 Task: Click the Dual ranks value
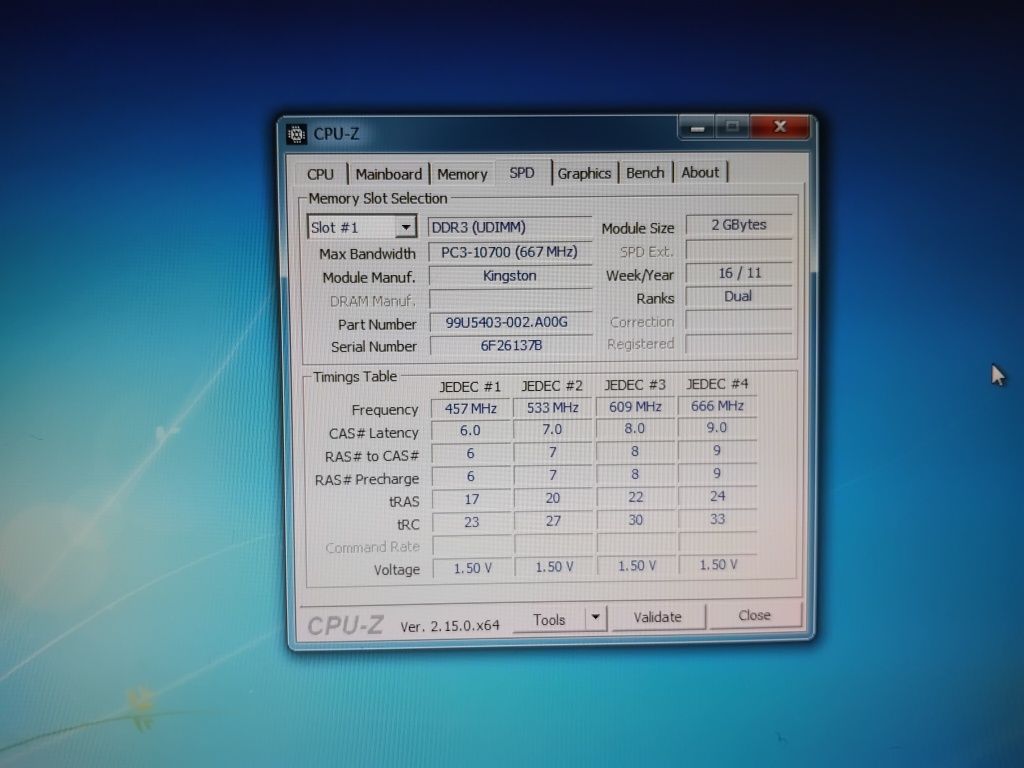click(x=739, y=296)
